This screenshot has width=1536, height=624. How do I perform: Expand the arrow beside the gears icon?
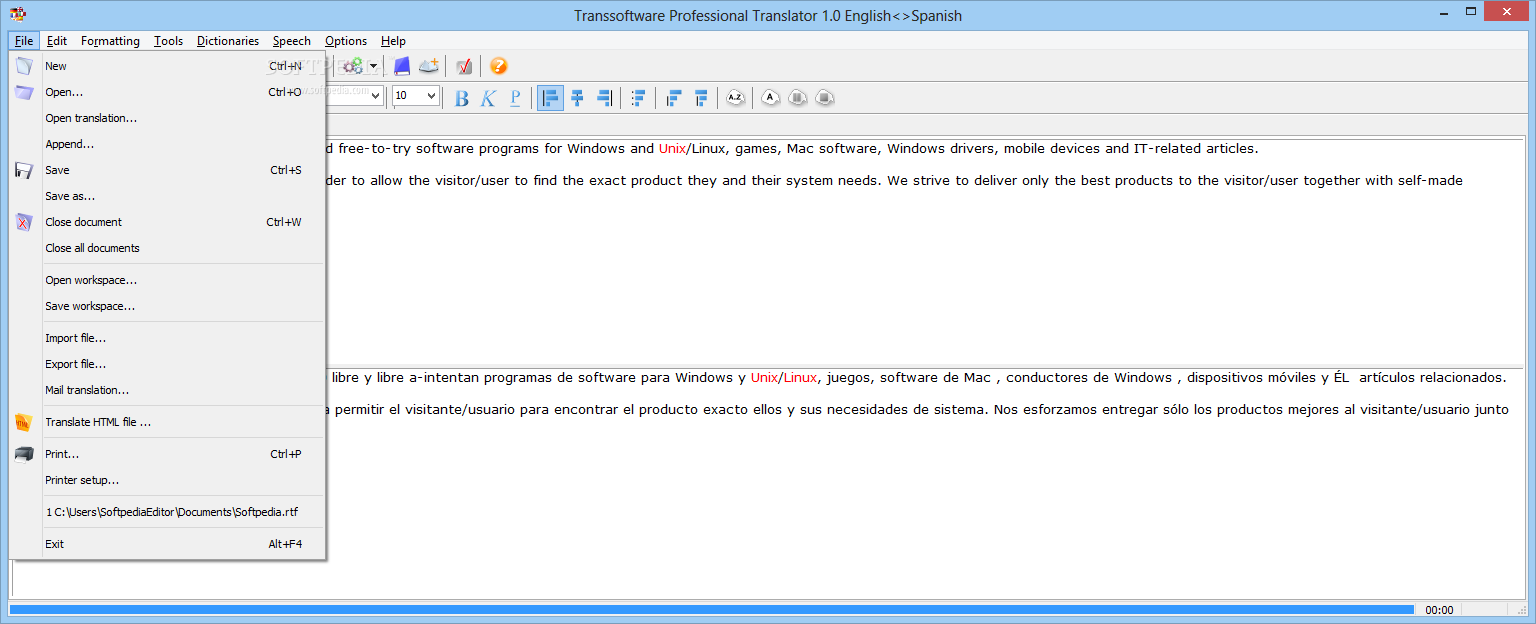pyautogui.click(x=373, y=66)
